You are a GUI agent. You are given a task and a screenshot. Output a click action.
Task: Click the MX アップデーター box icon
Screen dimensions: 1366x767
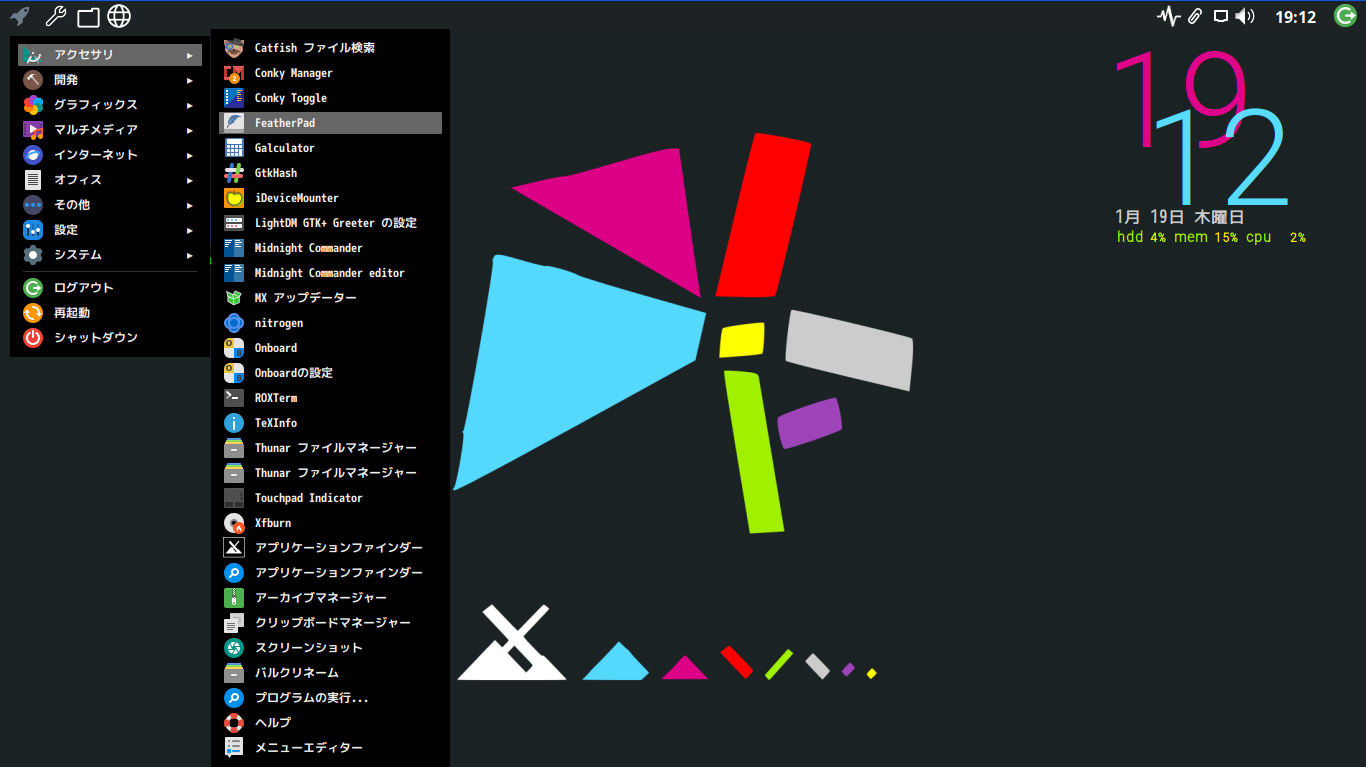click(234, 298)
